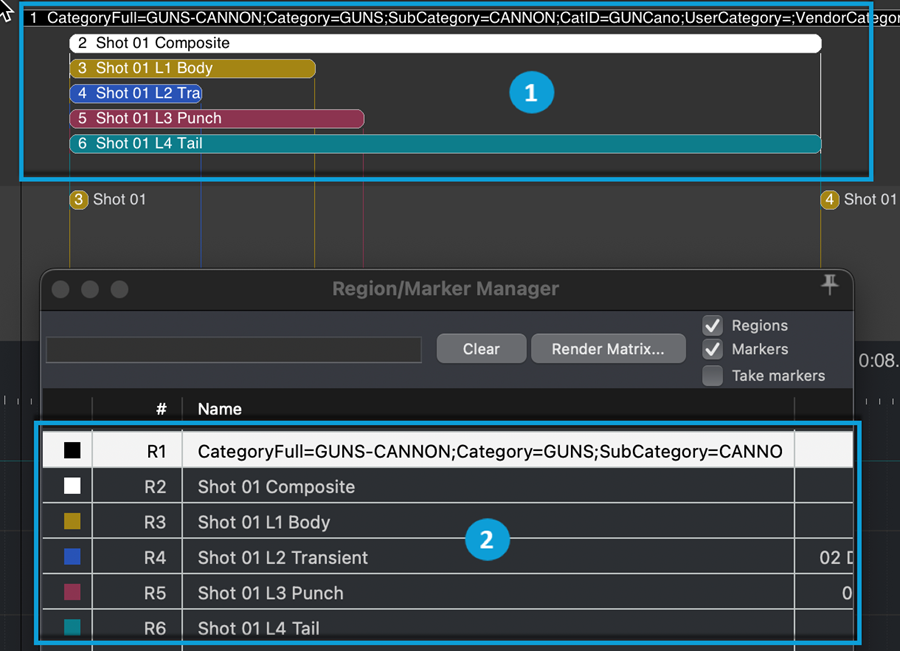900x651 pixels.
Task: Click the teal swatch for R6
Action: coord(72,628)
